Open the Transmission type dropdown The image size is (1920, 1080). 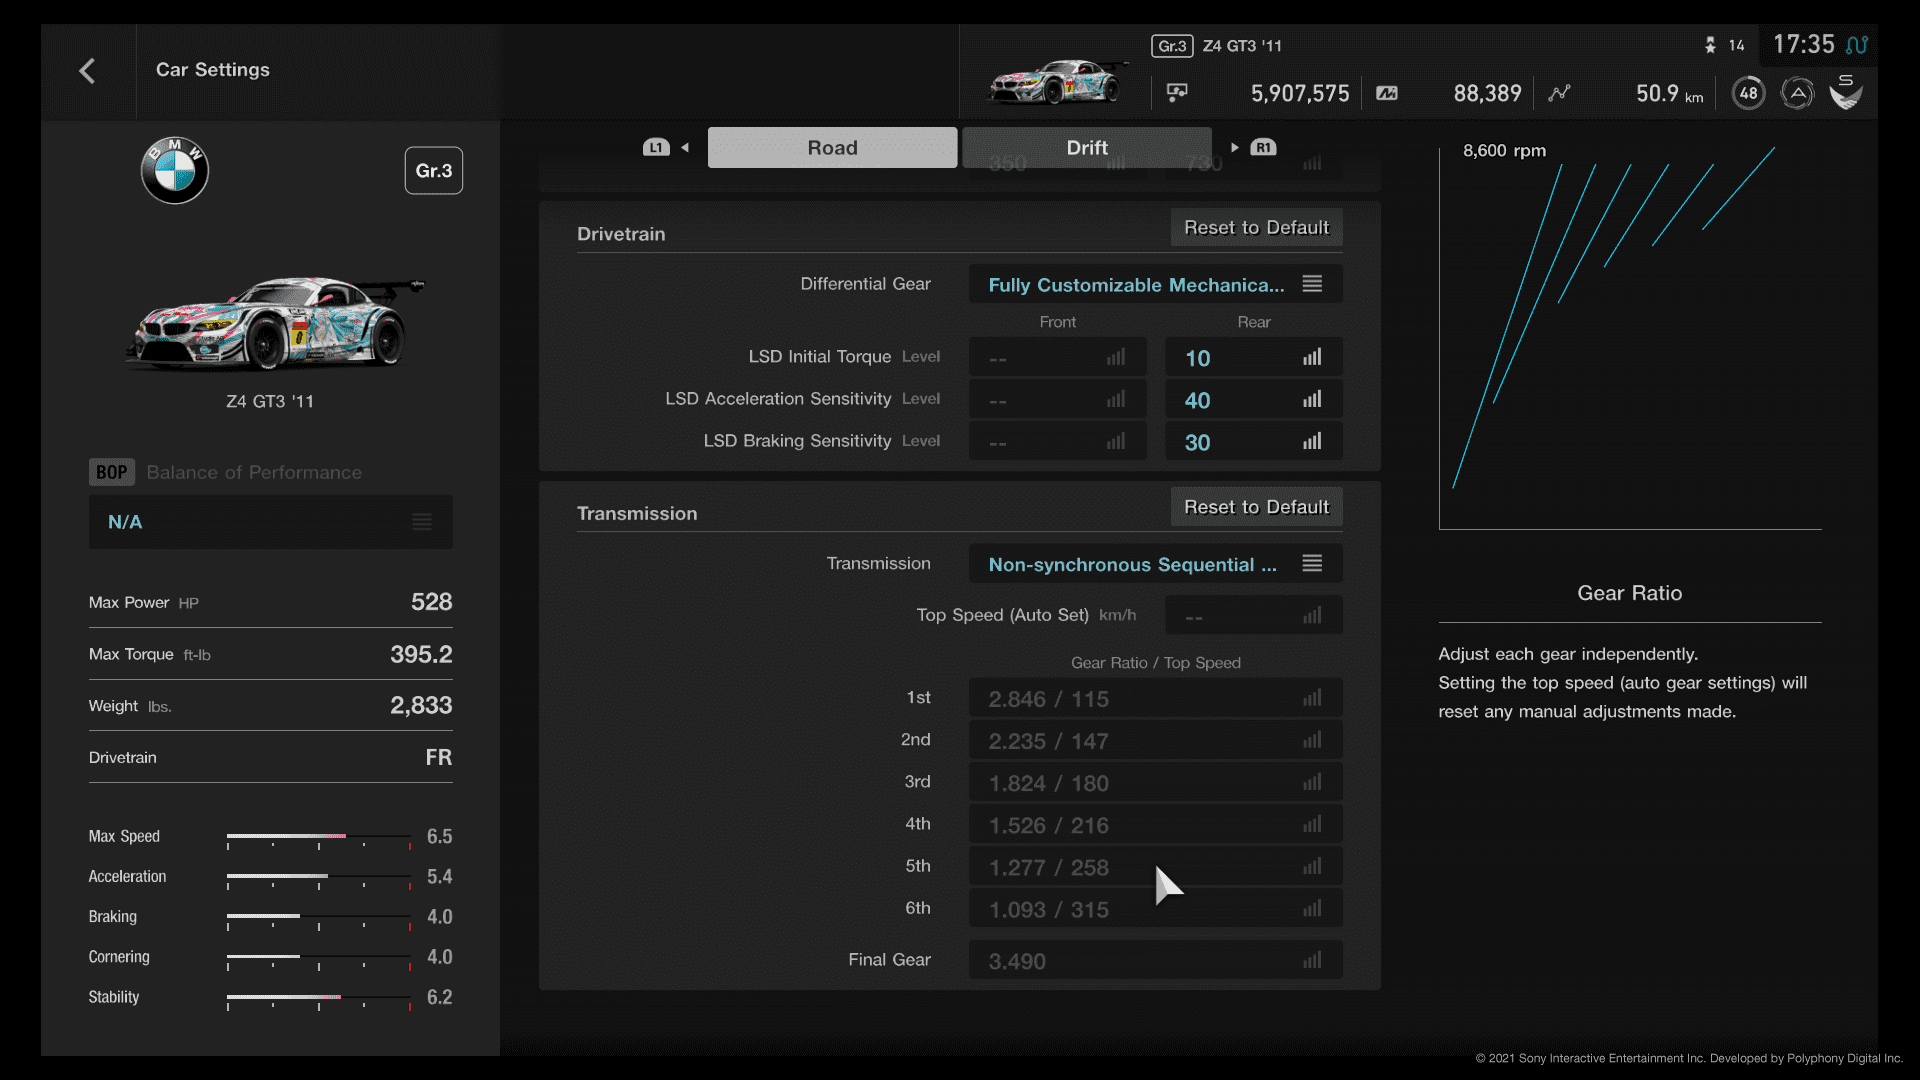(1155, 564)
